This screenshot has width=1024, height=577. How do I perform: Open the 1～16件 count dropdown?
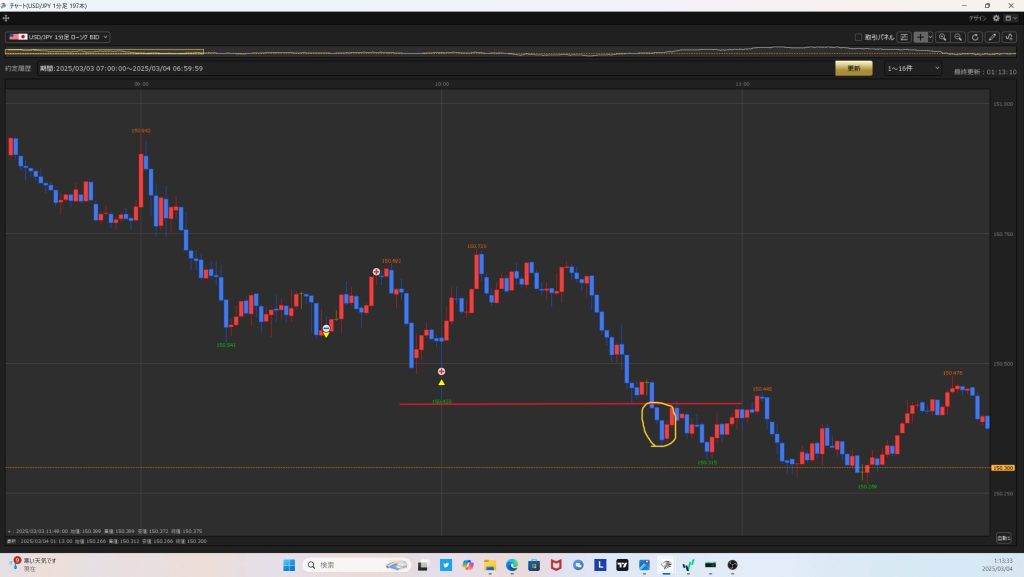[913, 68]
